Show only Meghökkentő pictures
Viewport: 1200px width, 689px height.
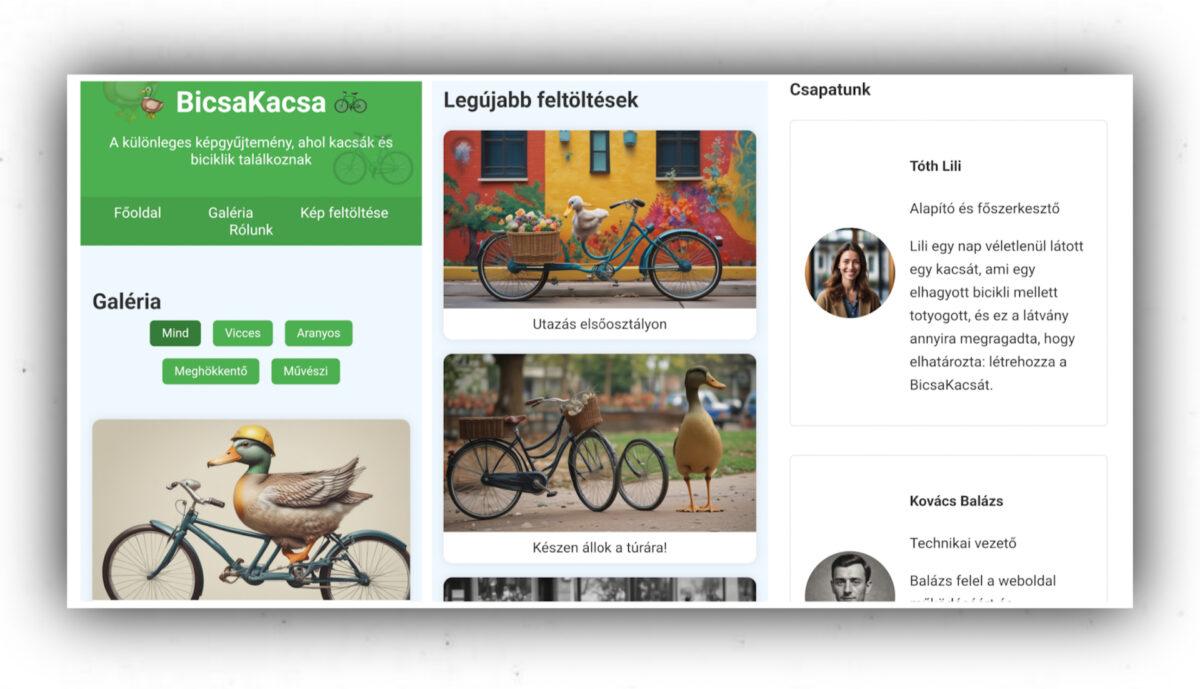211,371
